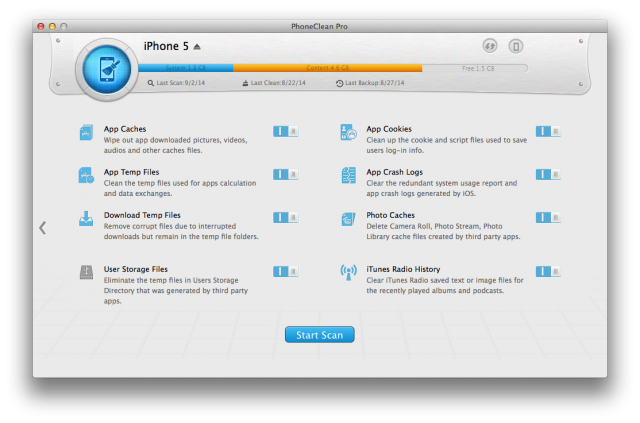This screenshot has height=423, width=640.
Task: Click the Download Temp Files icon
Action: [86, 218]
